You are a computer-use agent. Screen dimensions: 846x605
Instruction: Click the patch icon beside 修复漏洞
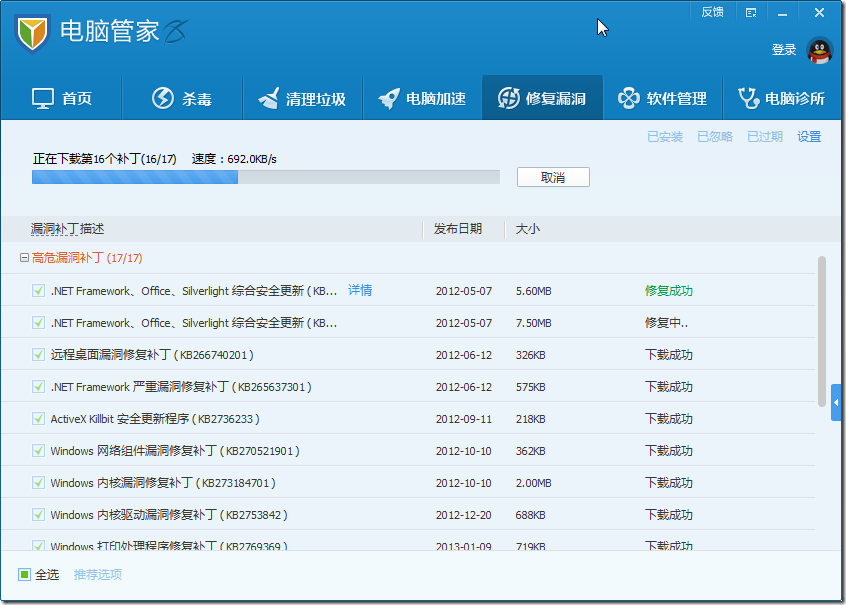509,98
